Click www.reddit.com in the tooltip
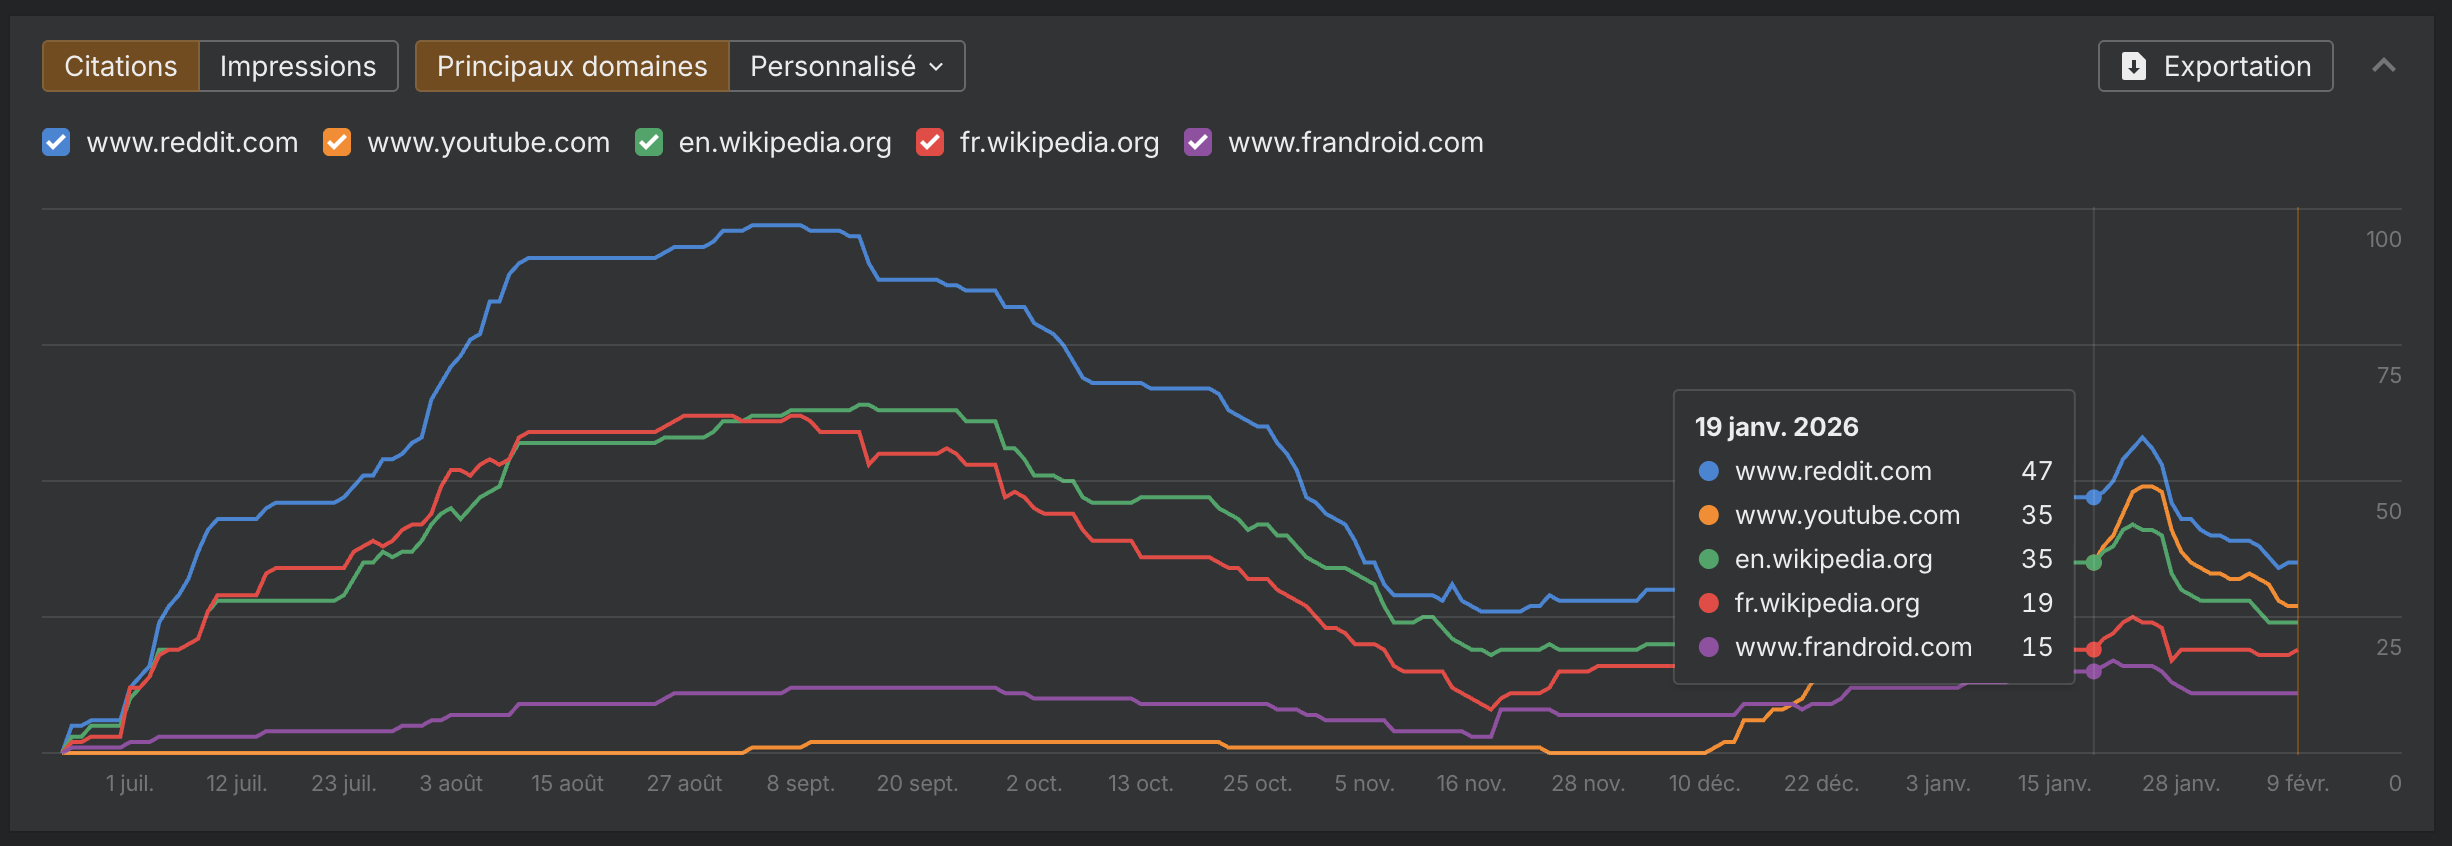Image resolution: width=2452 pixels, height=846 pixels. tap(1833, 471)
